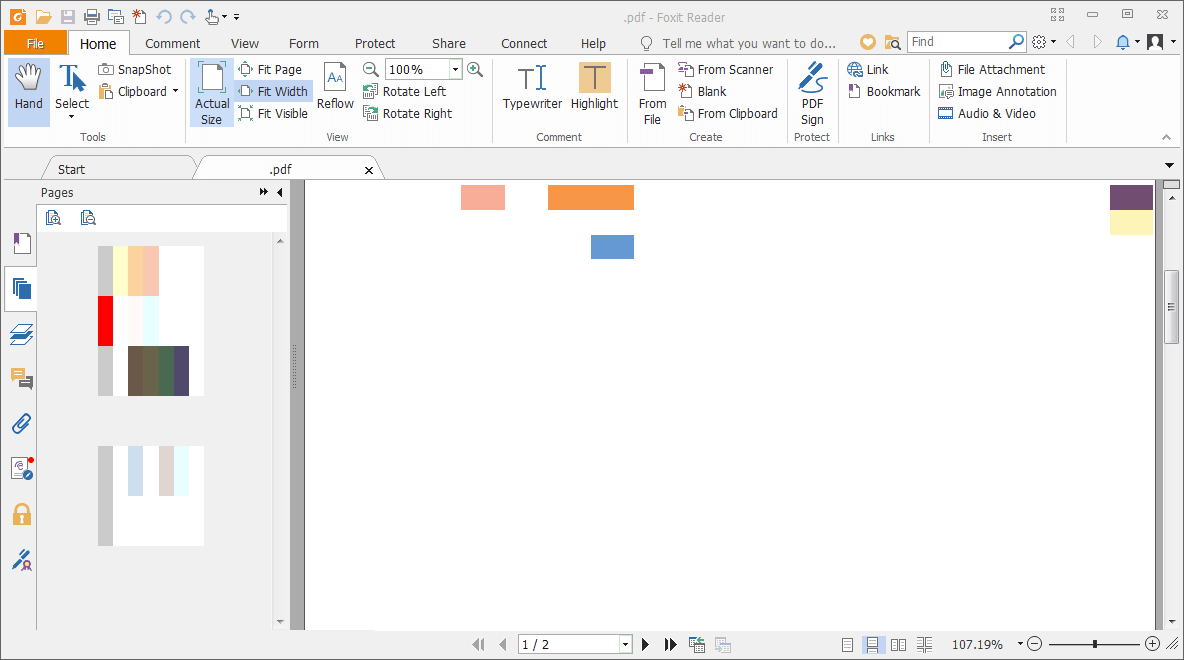Close the .pdf document tab
Image resolution: width=1184 pixels, height=660 pixels.
[368, 170]
